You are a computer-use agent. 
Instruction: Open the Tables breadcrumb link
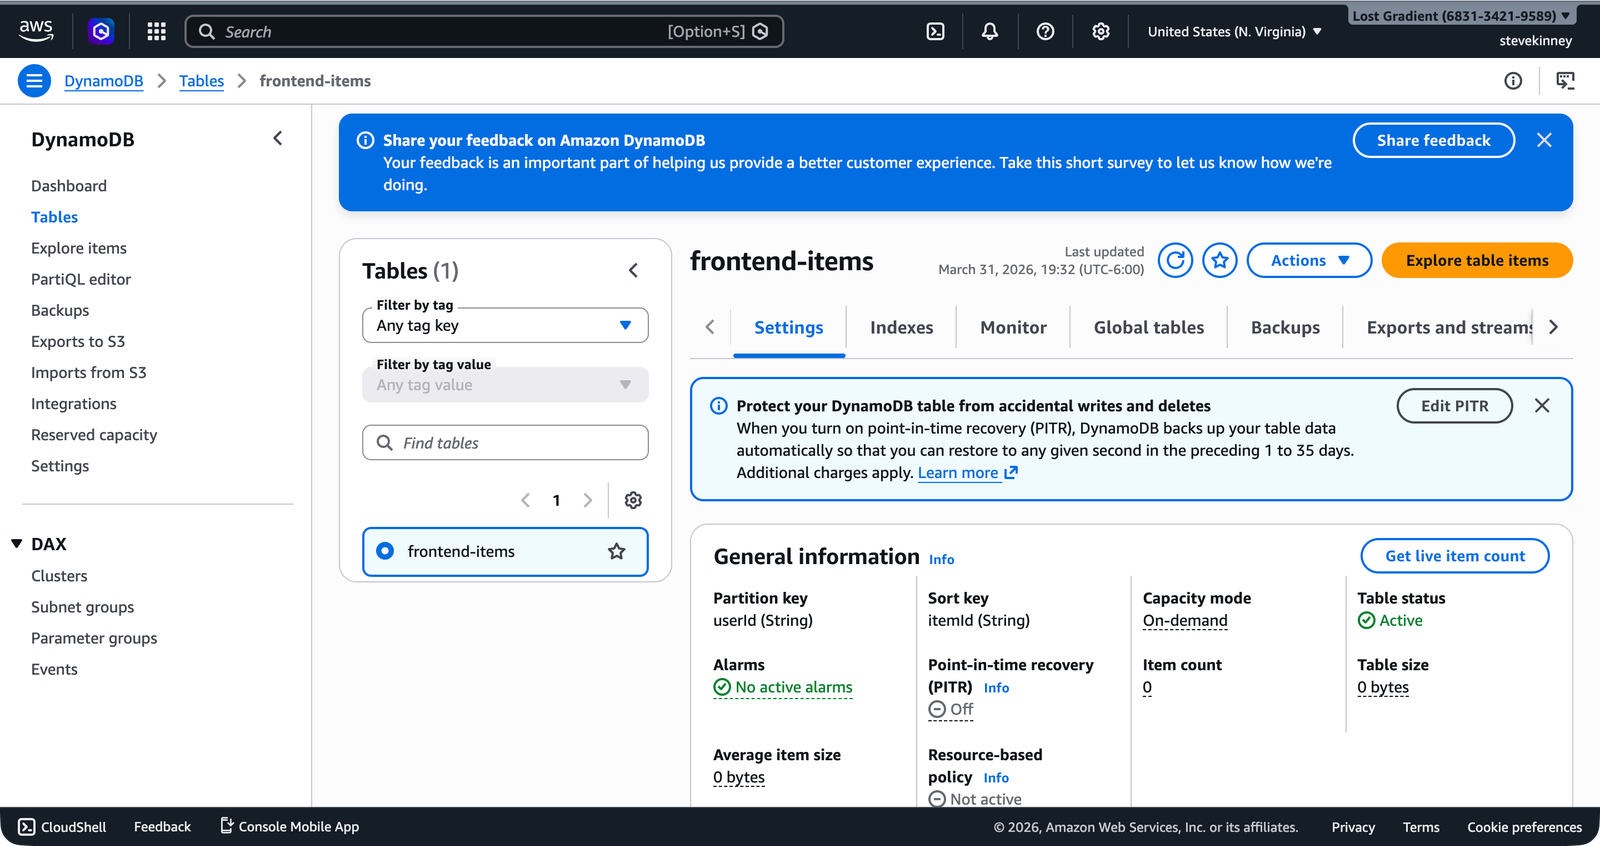coord(201,81)
